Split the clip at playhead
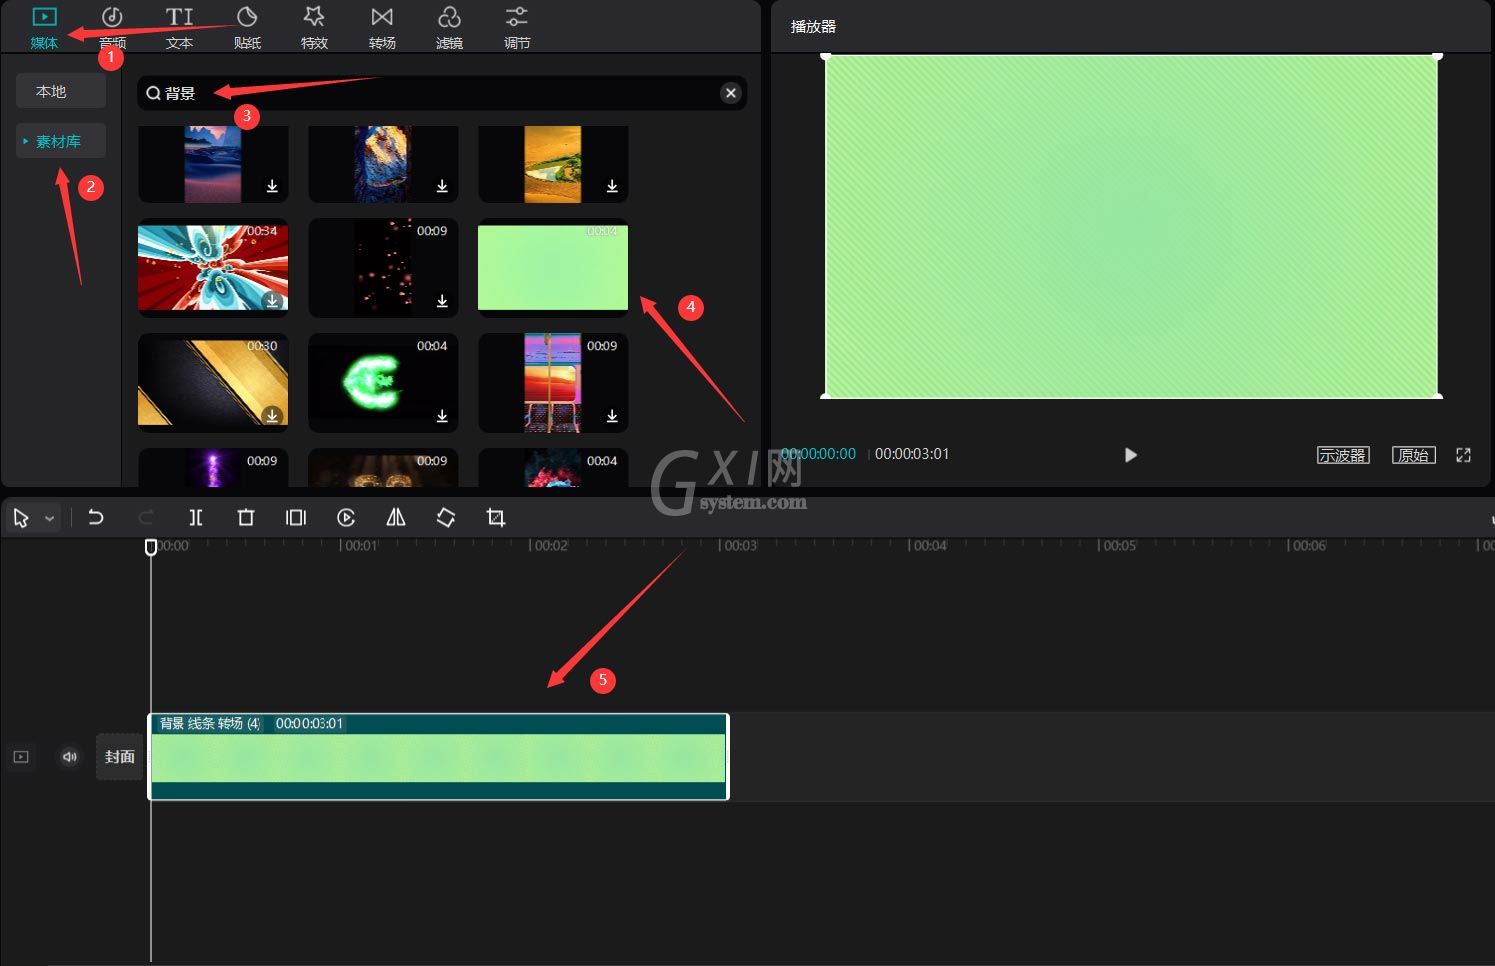The image size is (1495, 966). coord(196,517)
